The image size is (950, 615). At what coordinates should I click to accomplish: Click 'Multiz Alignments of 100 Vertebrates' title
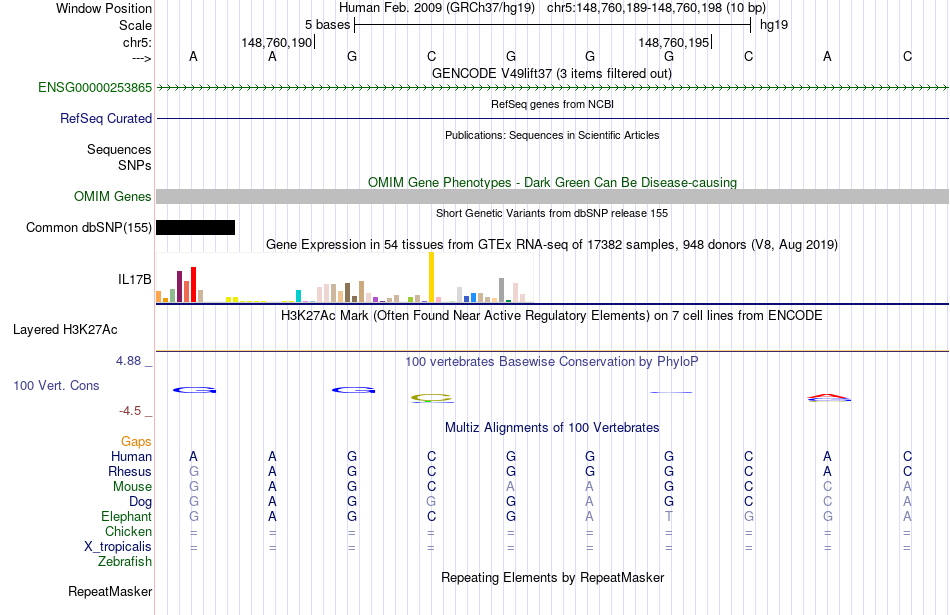point(552,428)
